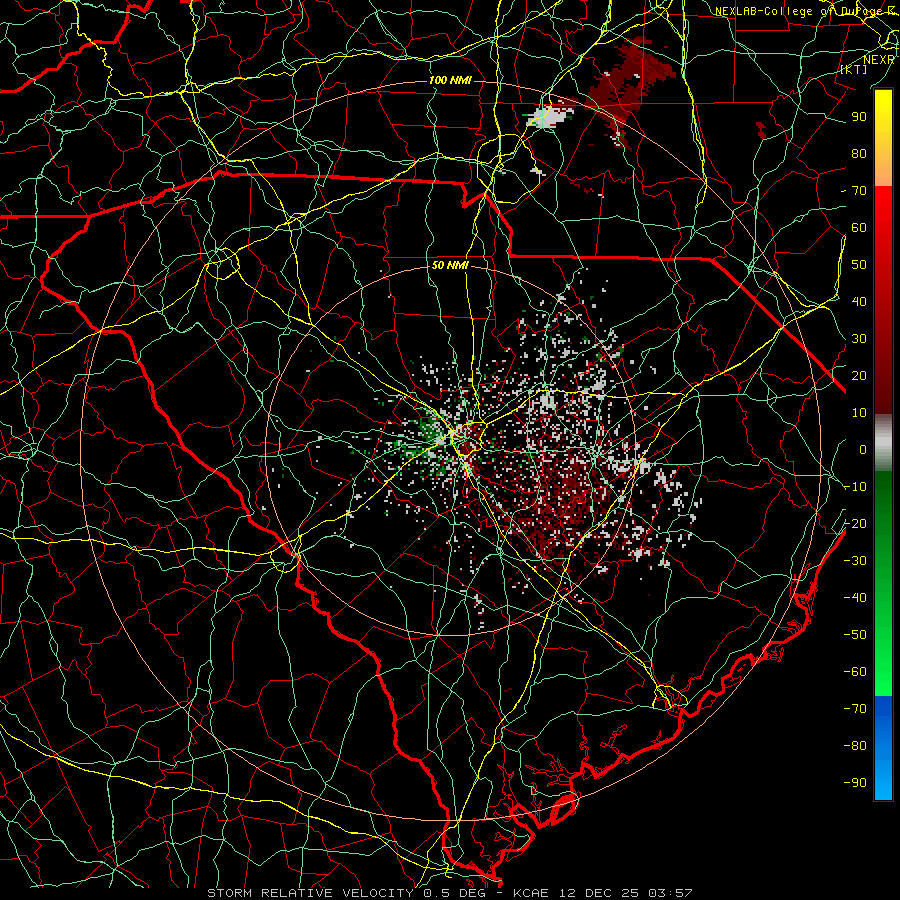Click the 50 NMI range ring label
The width and height of the screenshot is (900, 900).
[450, 265]
